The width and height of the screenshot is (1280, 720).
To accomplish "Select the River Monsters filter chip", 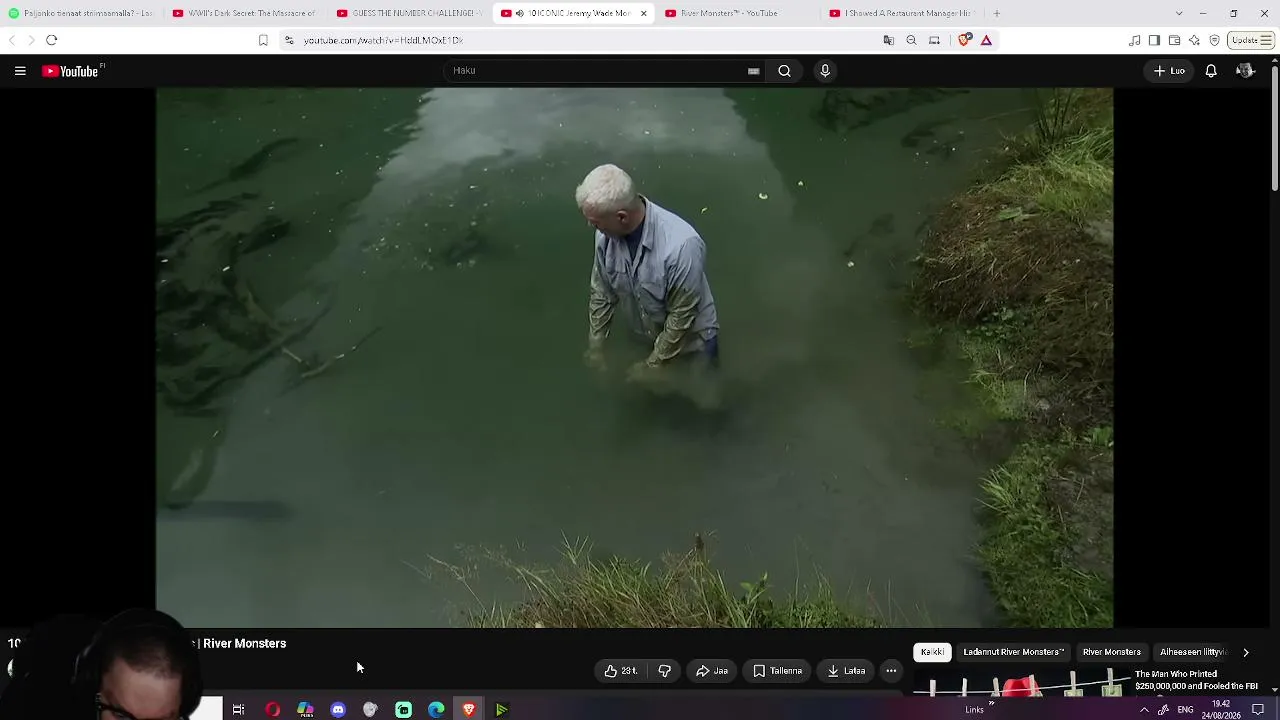I will pos(1111,652).
